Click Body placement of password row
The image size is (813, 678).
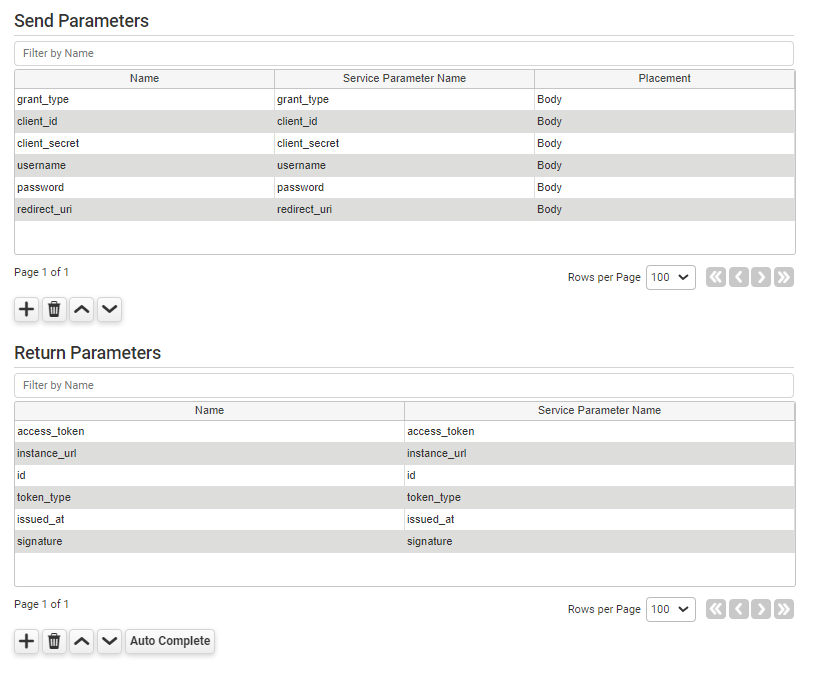pos(664,188)
